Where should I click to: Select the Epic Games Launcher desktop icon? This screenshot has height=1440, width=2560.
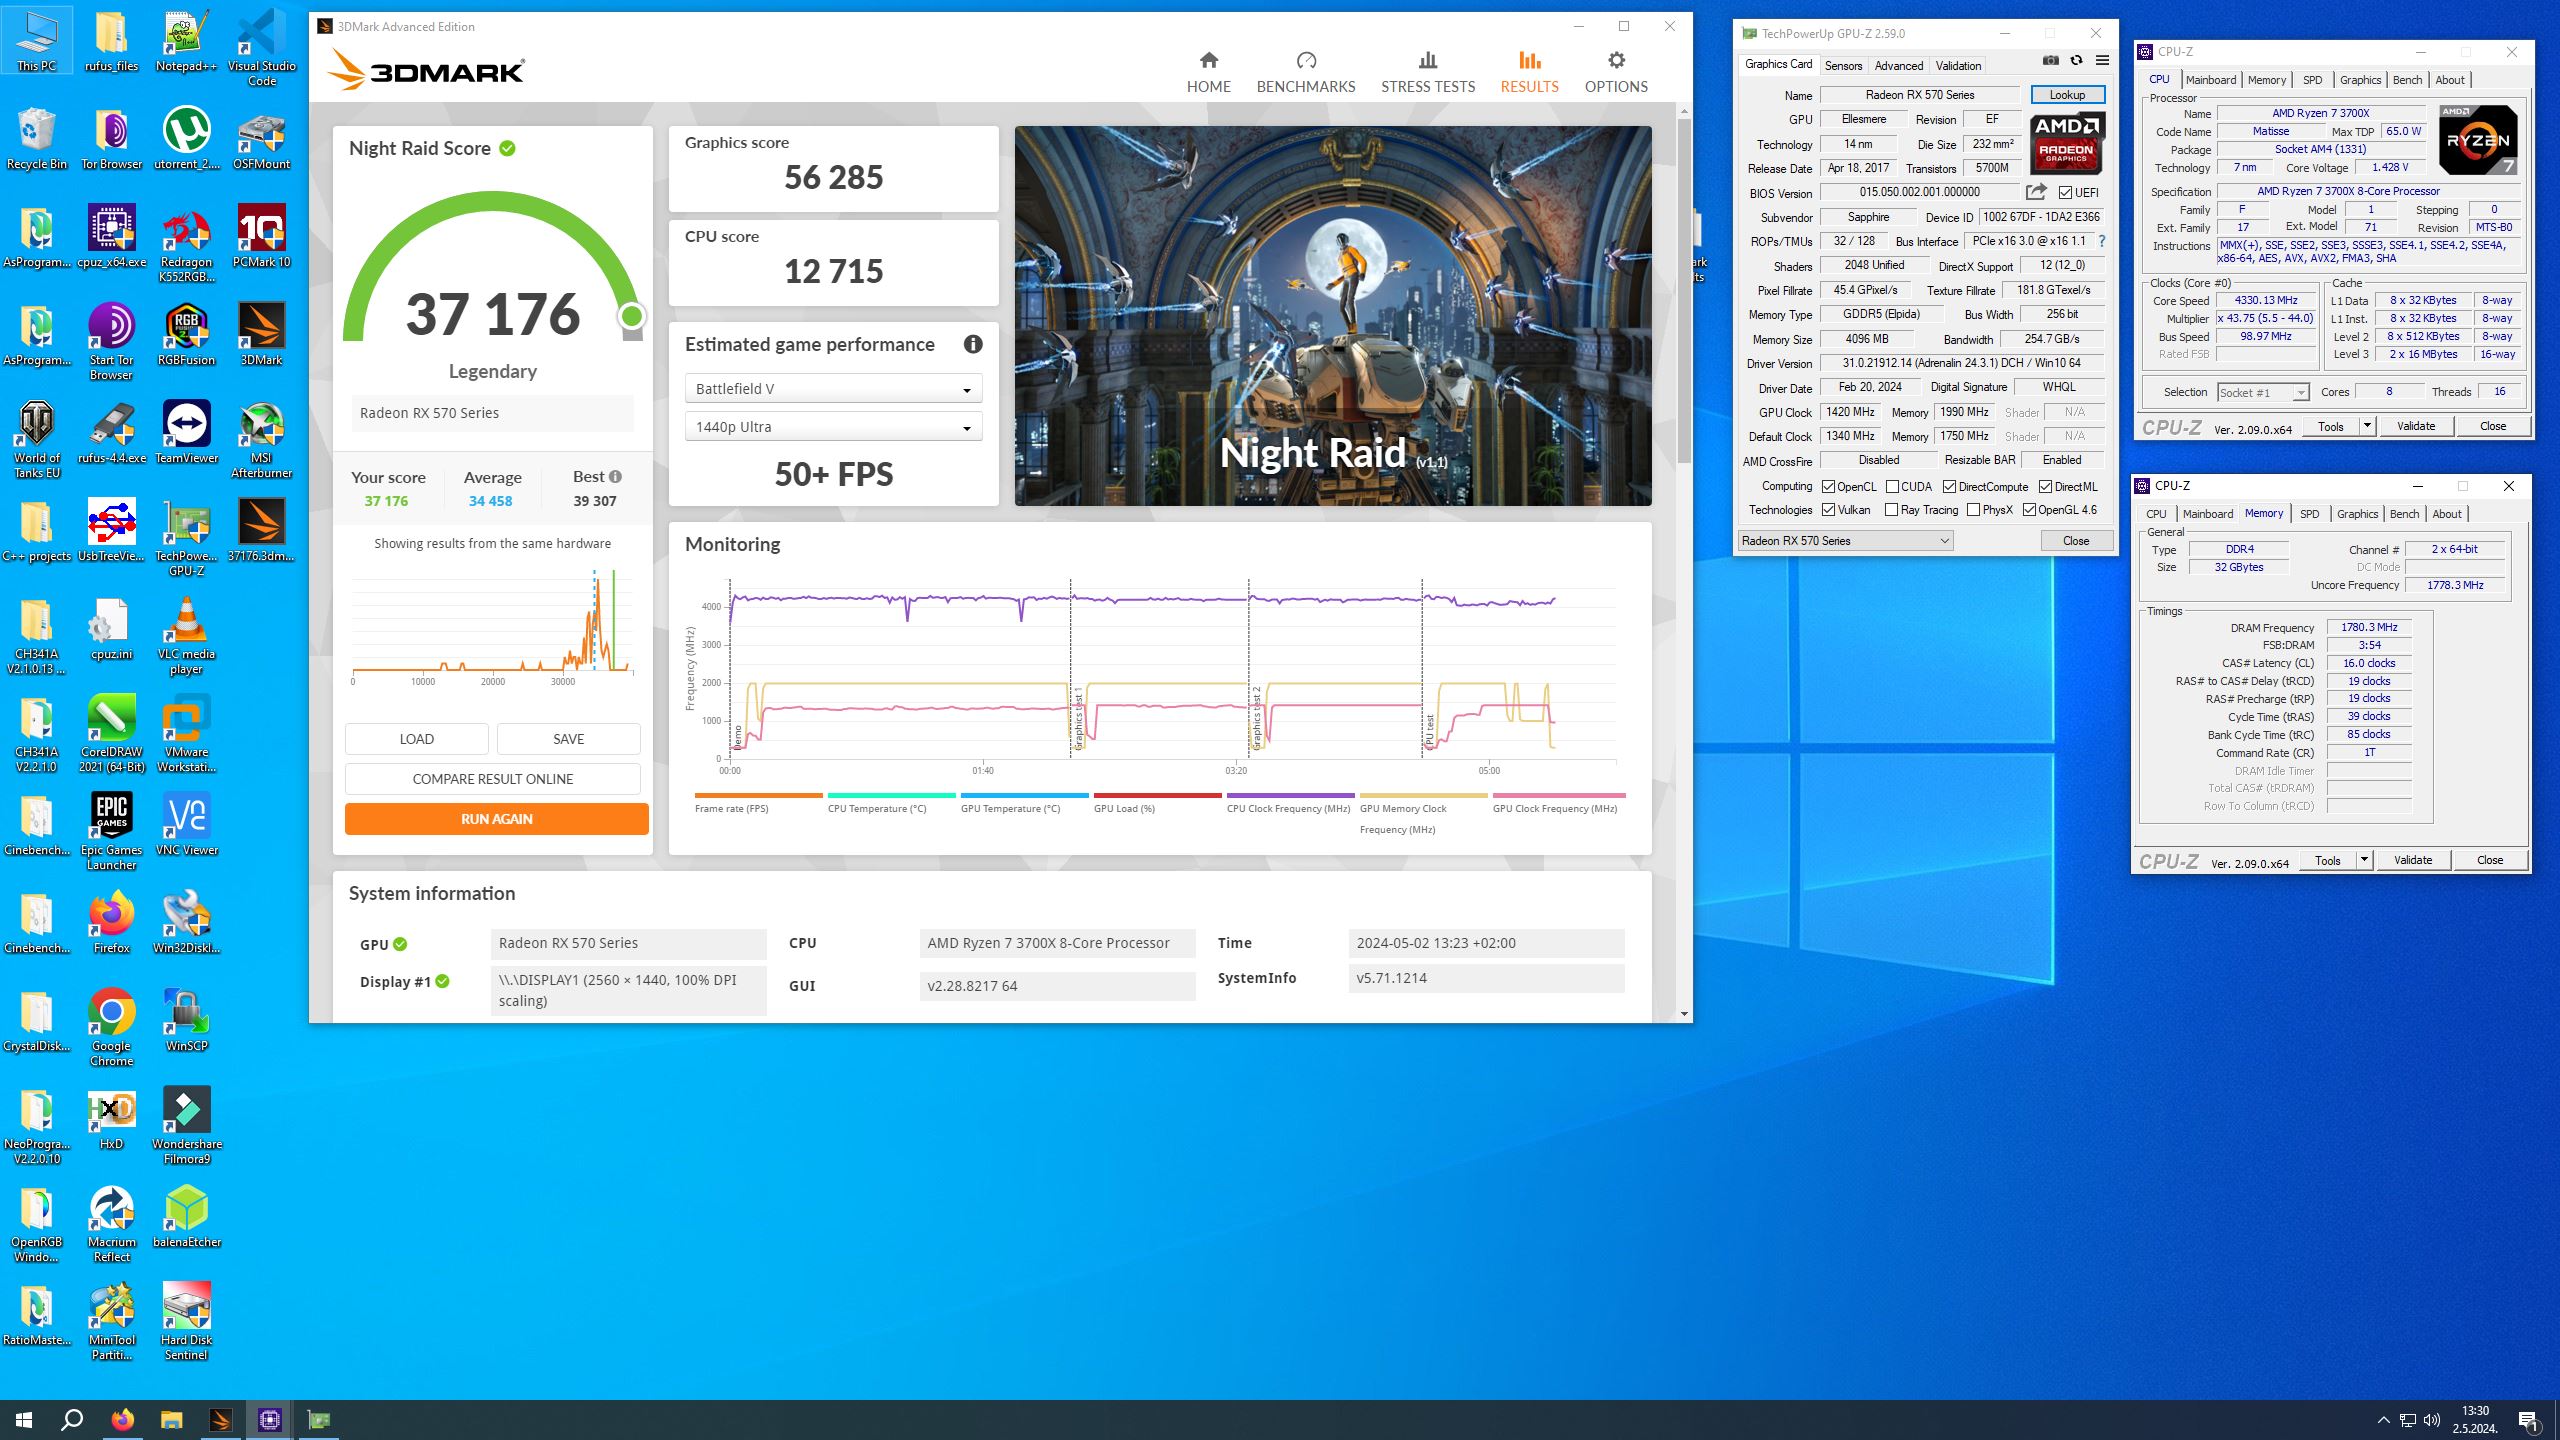click(111, 830)
